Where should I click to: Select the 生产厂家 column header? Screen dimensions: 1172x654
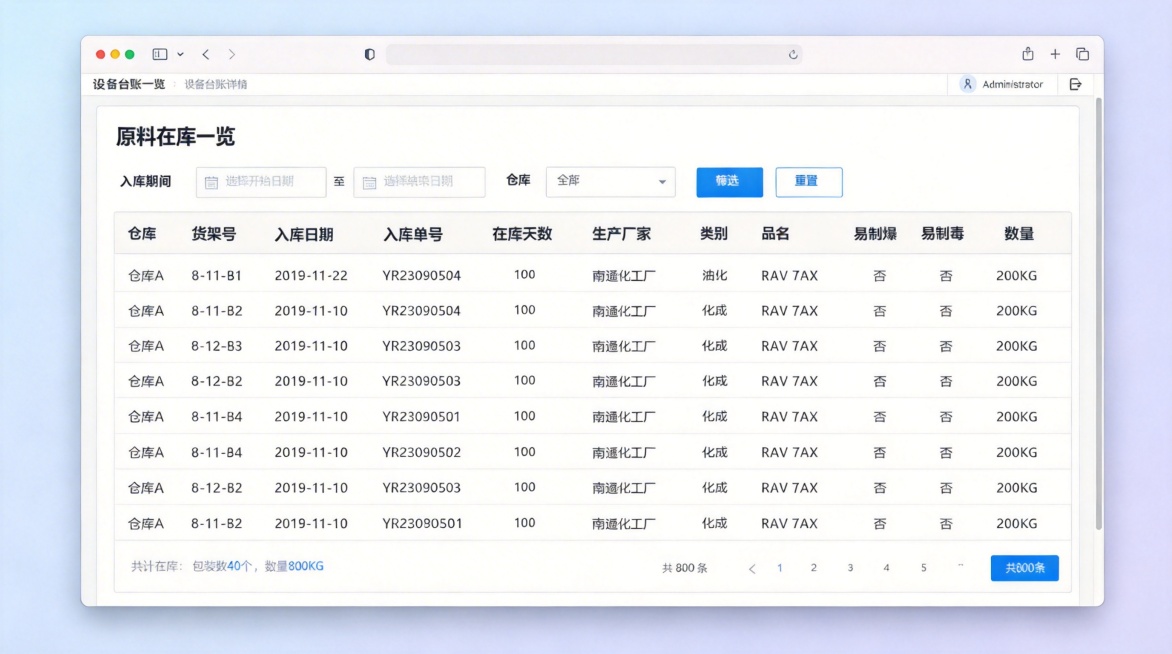(621, 234)
